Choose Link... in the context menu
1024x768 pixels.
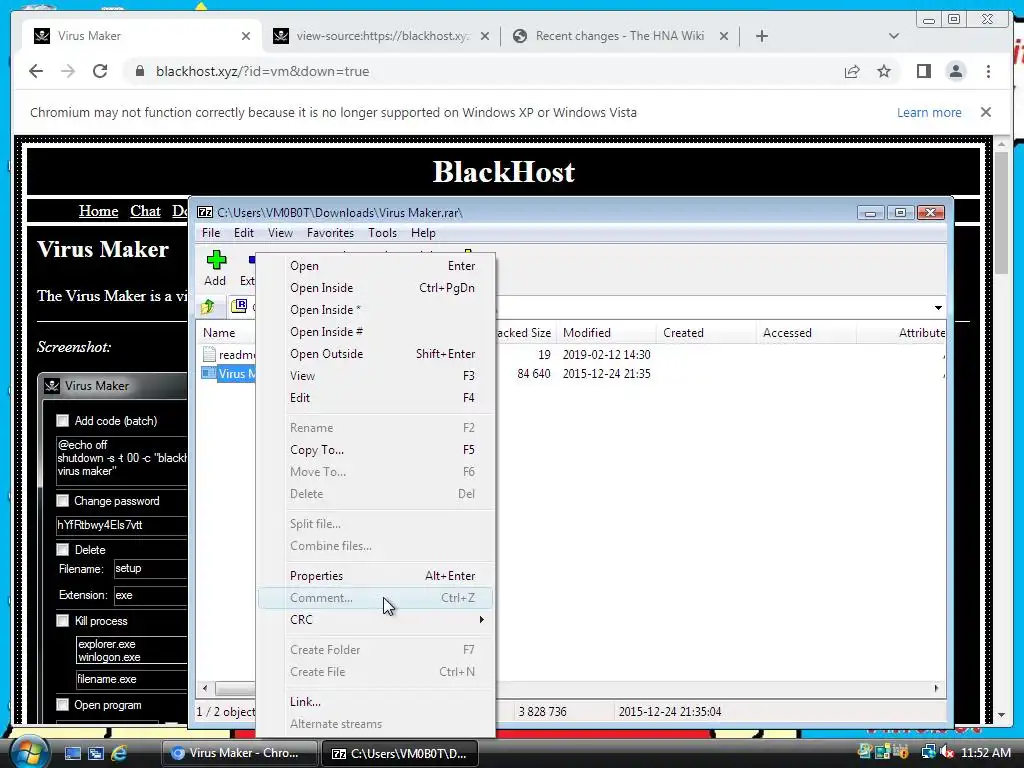pos(376,702)
